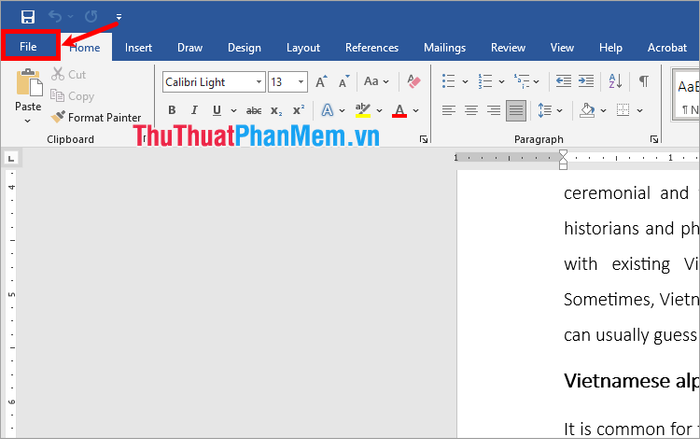Select the Justify alignment button
This screenshot has width=700, height=439.
pos(516,110)
